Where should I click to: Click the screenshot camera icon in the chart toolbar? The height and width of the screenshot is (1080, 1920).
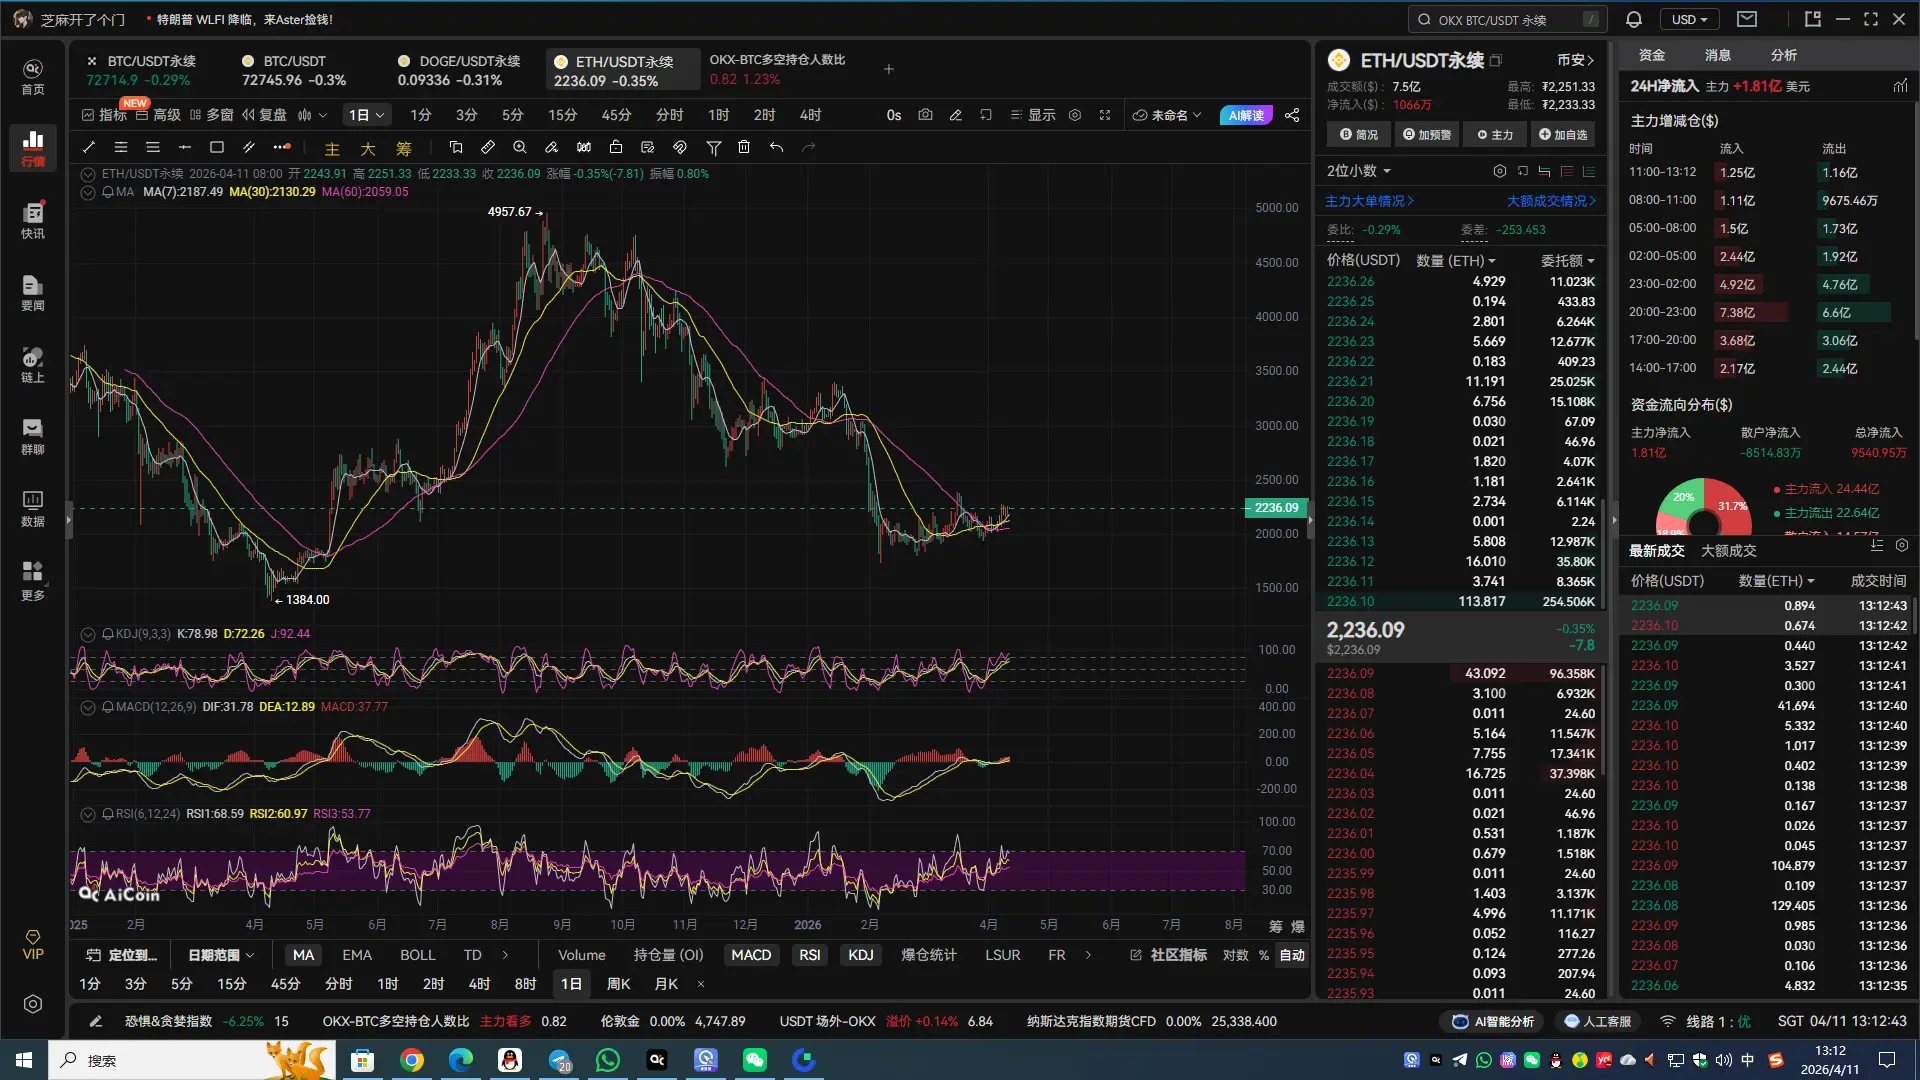pos(925,115)
